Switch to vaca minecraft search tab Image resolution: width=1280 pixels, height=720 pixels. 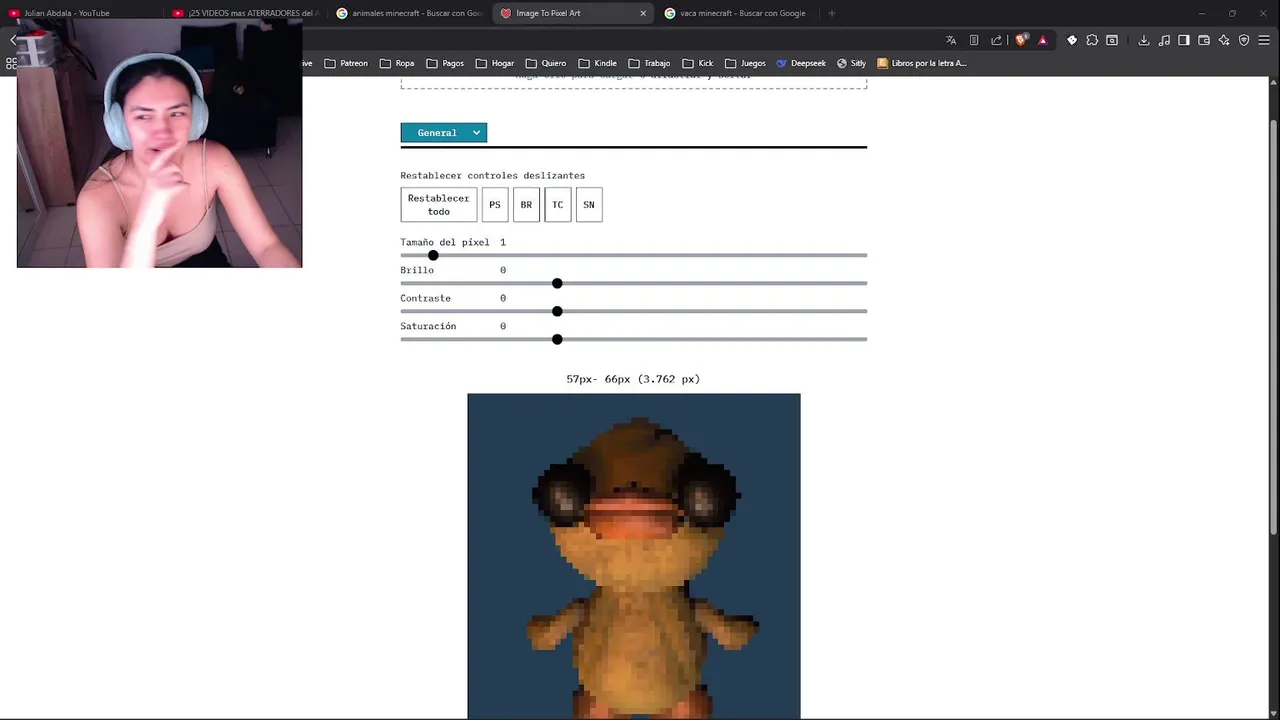[738, 13]
